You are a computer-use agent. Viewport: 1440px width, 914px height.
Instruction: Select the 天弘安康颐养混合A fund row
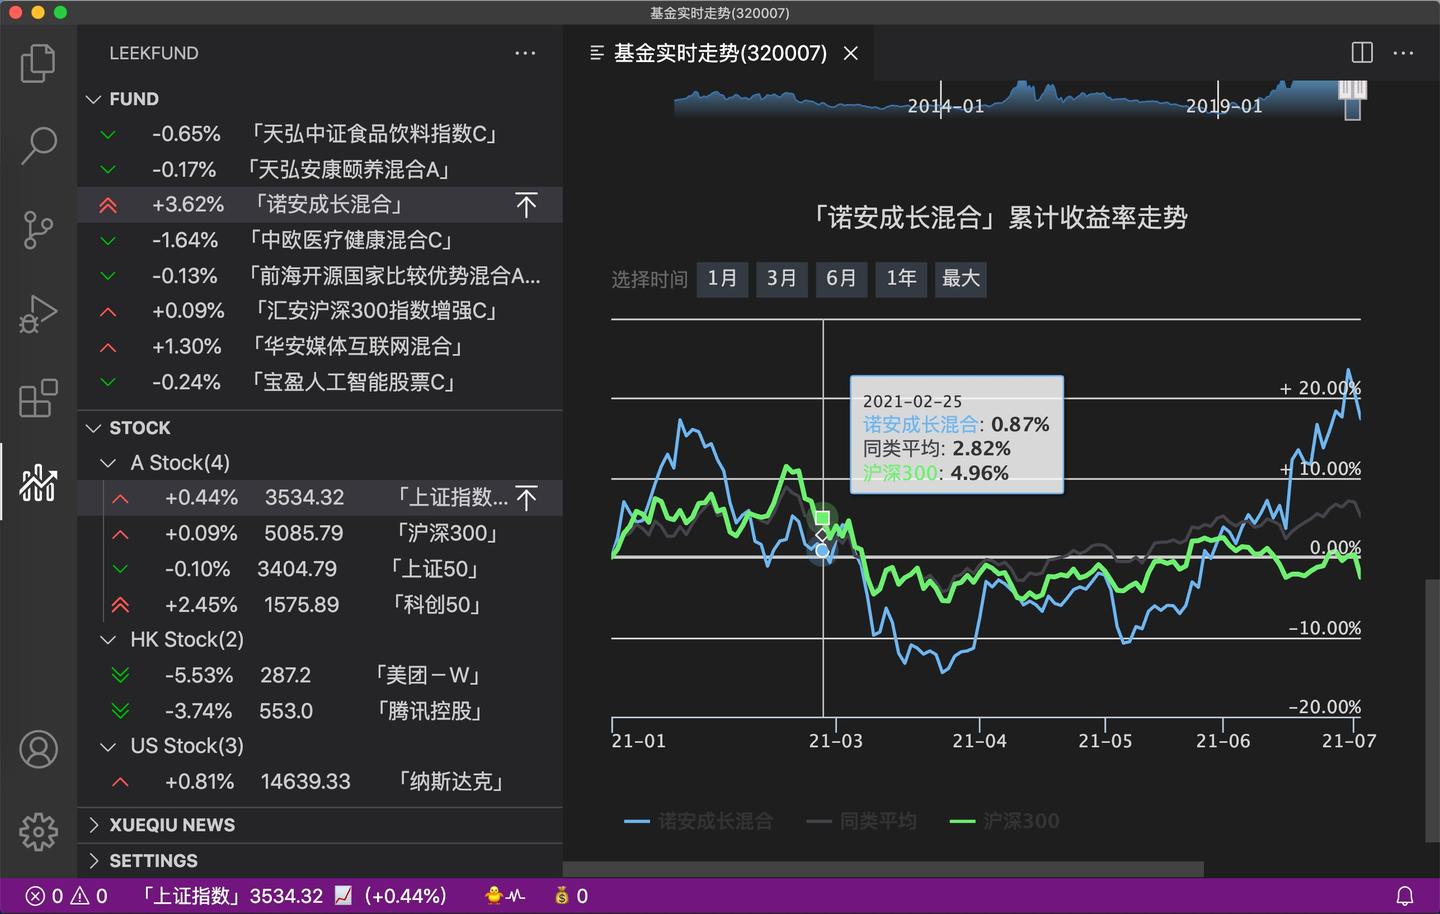point(320,170)
